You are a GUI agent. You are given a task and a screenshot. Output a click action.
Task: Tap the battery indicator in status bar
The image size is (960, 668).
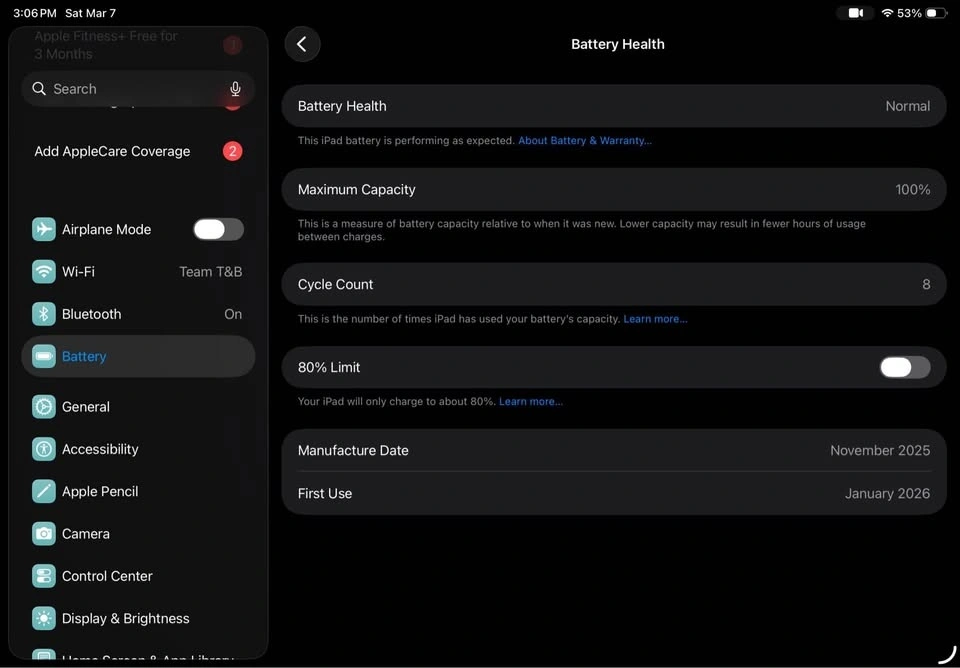click(x=935, y=13)
